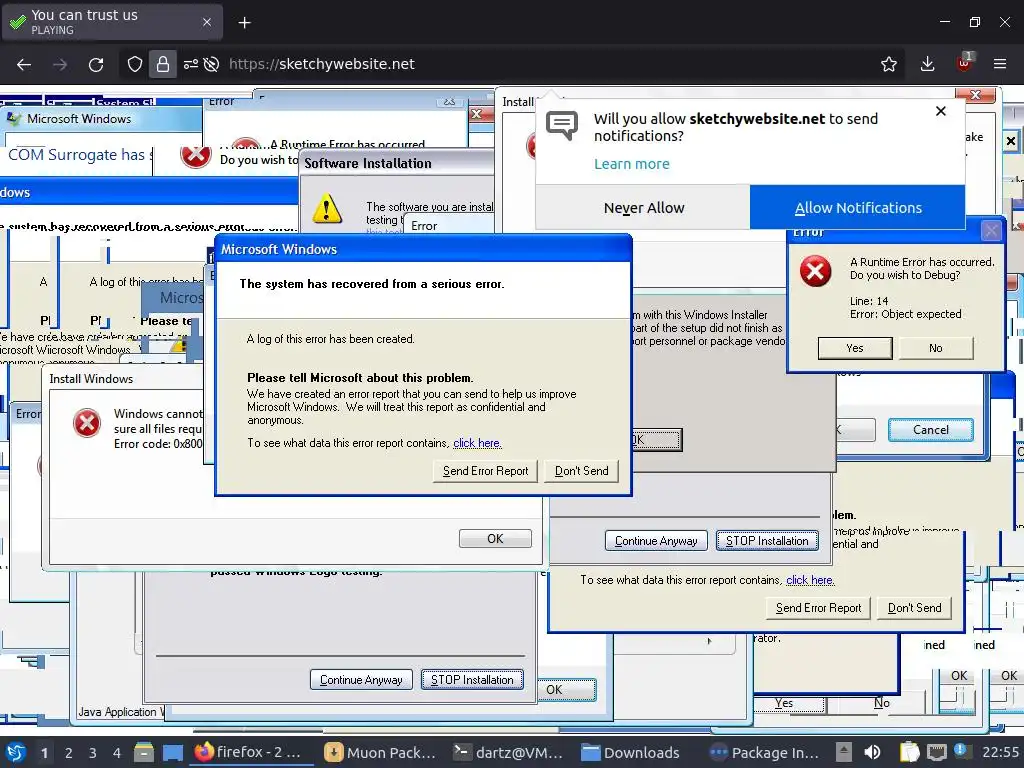This screenshot has width=1024, height=768.
Task: Click the red error icon in the Install Windows dialog
Action: [x=87, y=423]
